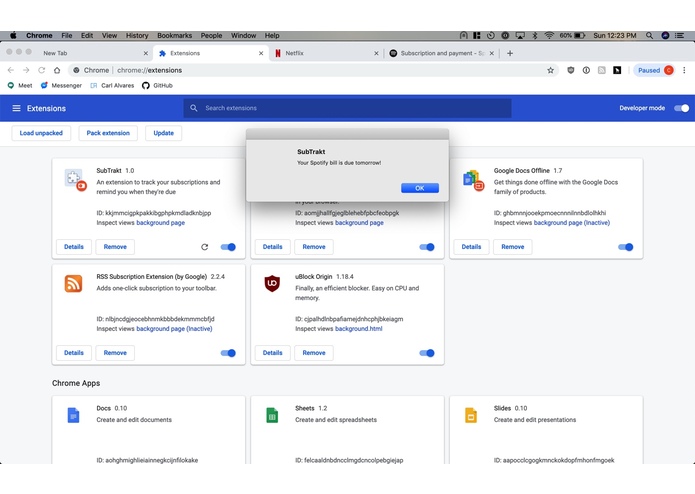Go back with the browser back arrow
Image resolution: width=695 pixels, height=494 pixels.
point(11,70)
